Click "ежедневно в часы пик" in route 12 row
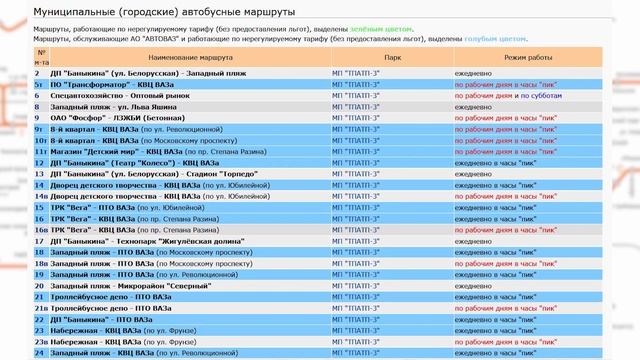640x360 pixels. 496,163
